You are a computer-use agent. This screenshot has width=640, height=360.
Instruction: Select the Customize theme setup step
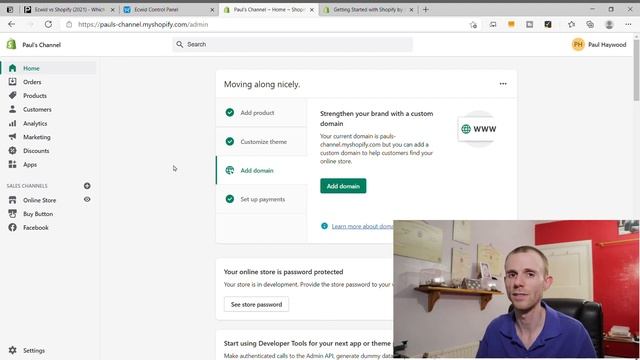[261, 142]
